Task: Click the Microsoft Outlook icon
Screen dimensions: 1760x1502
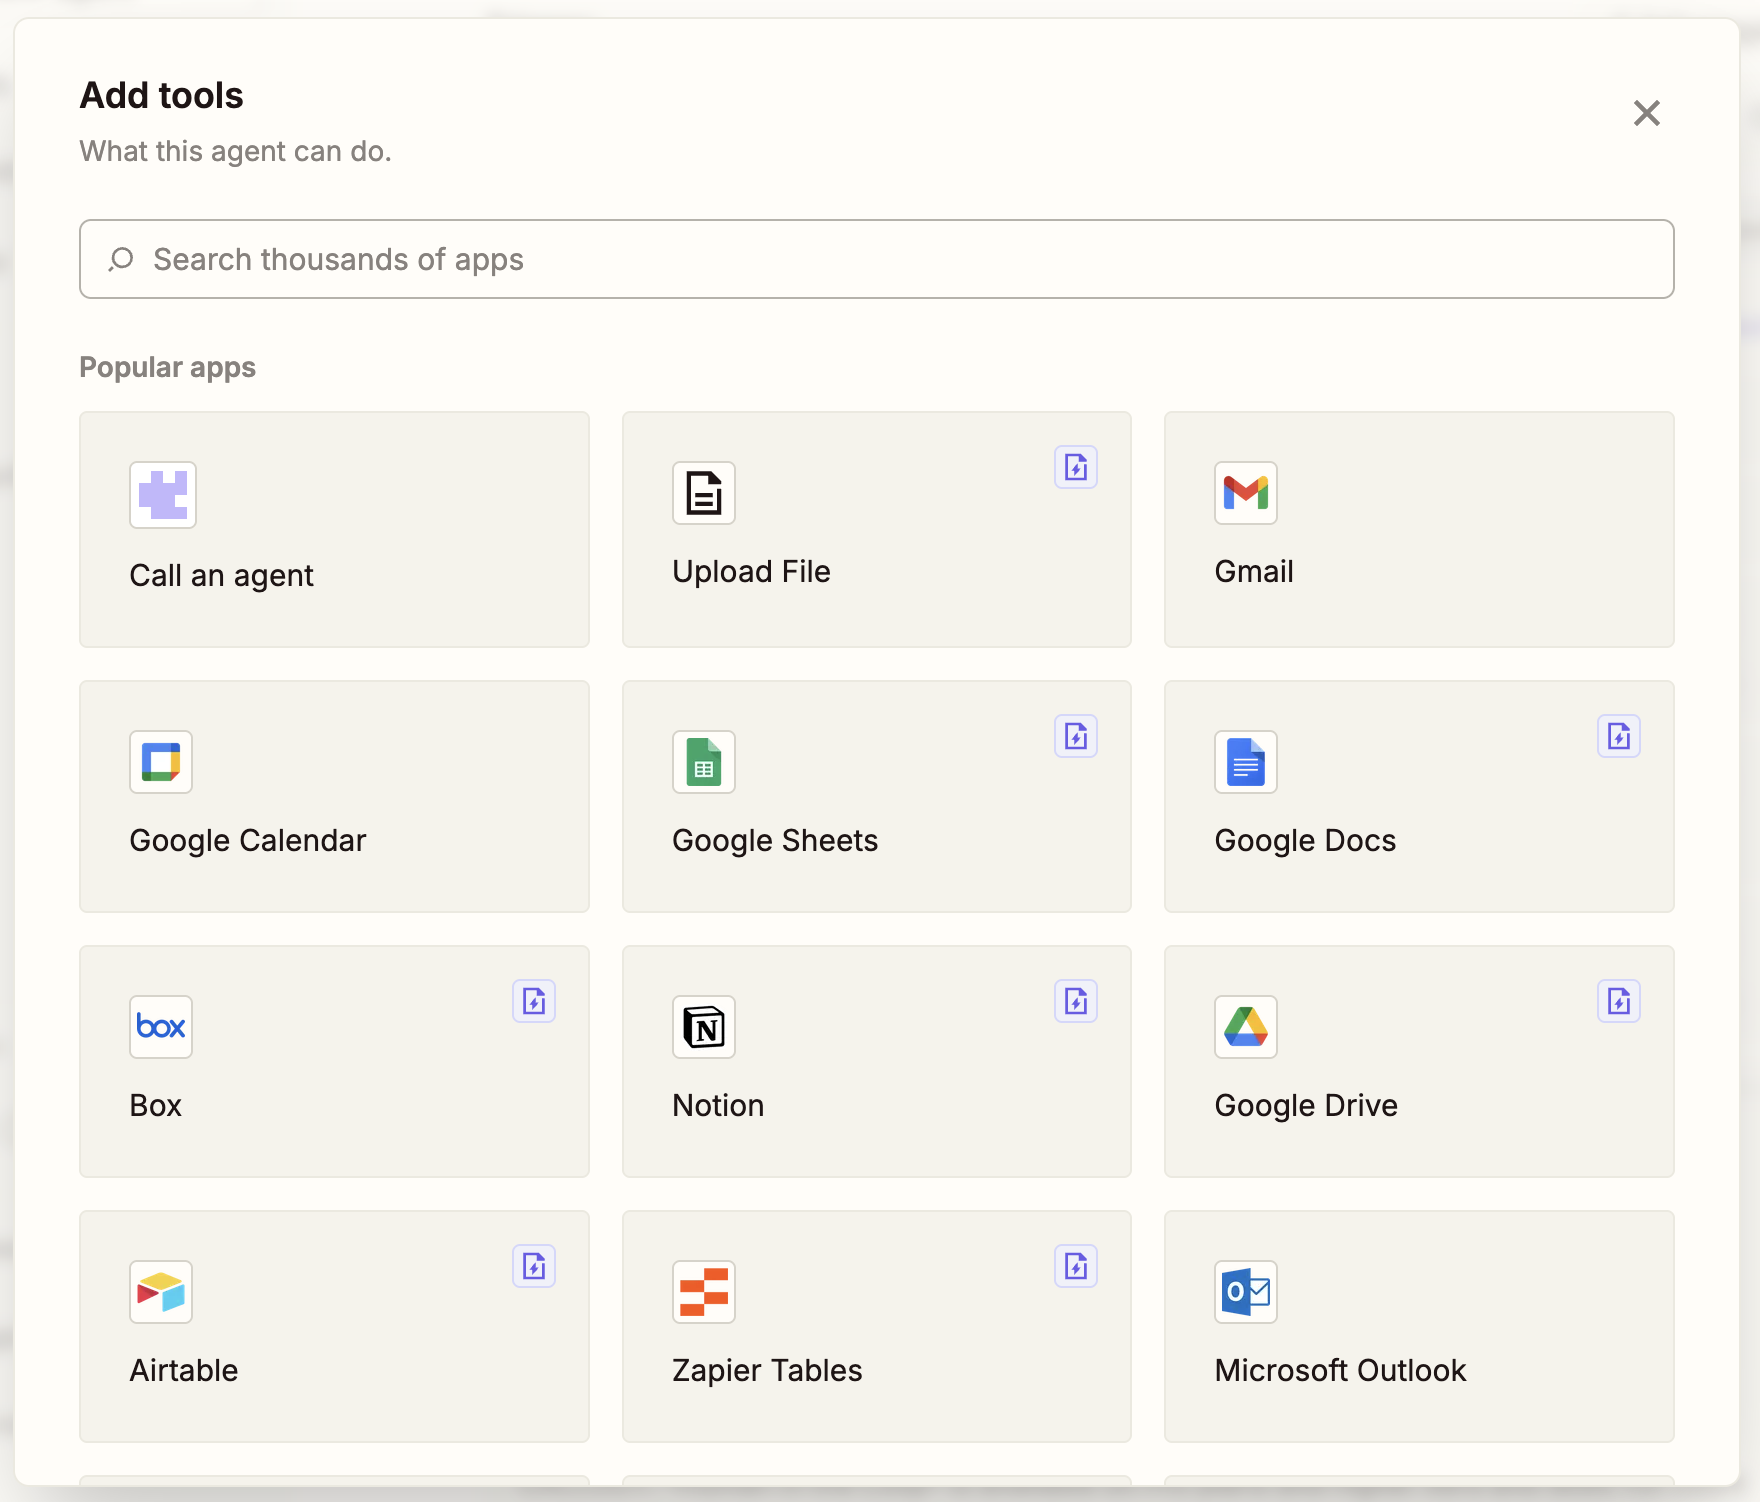Action: 1246,1292
